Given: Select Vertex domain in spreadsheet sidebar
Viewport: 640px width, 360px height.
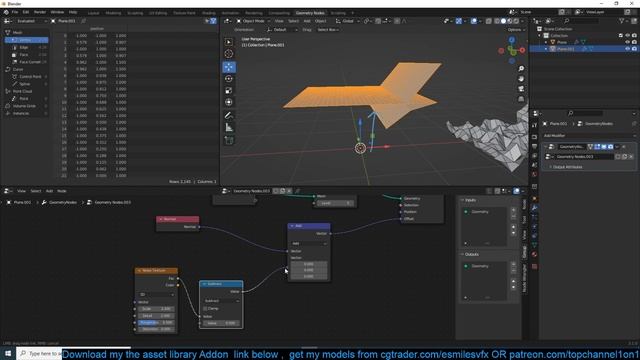Looking at the screenshot, I should click(27, 40).
